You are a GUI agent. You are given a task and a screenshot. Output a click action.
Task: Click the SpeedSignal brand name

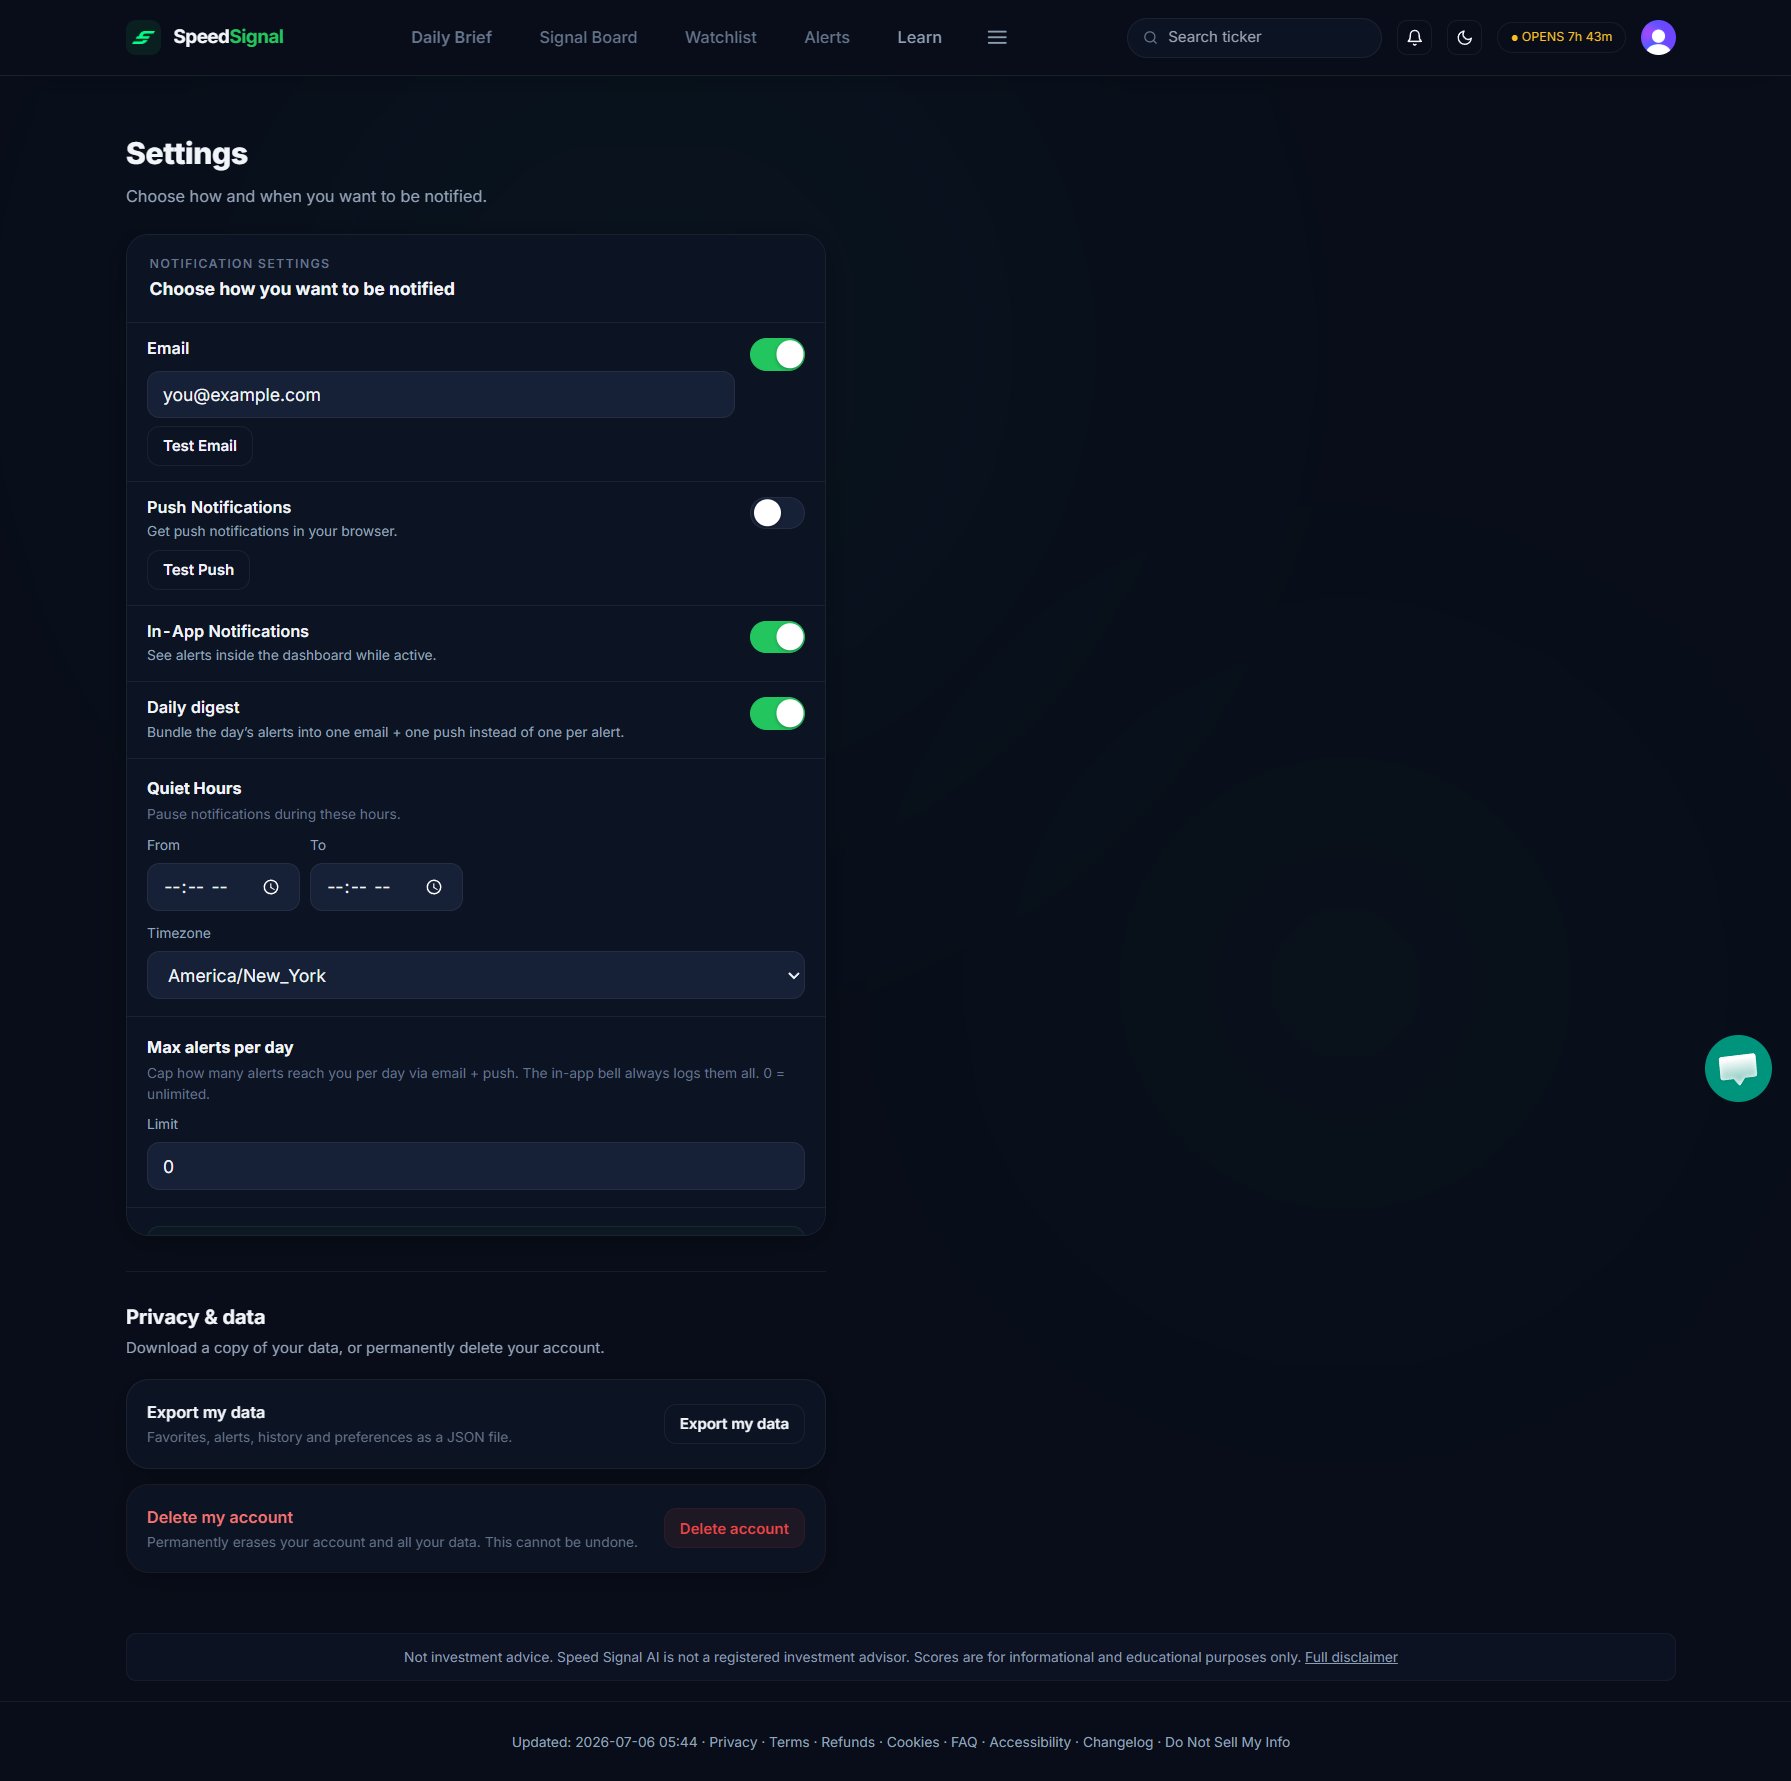[x=228, y=37]
